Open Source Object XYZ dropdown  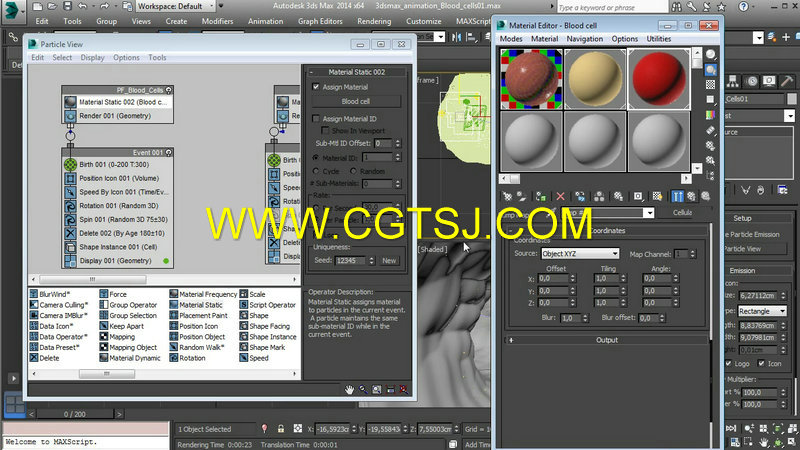[x=580, y=254]
